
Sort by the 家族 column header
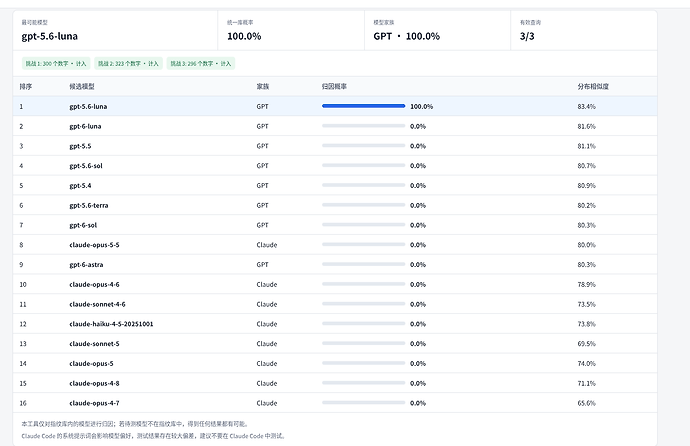[263, 87]
